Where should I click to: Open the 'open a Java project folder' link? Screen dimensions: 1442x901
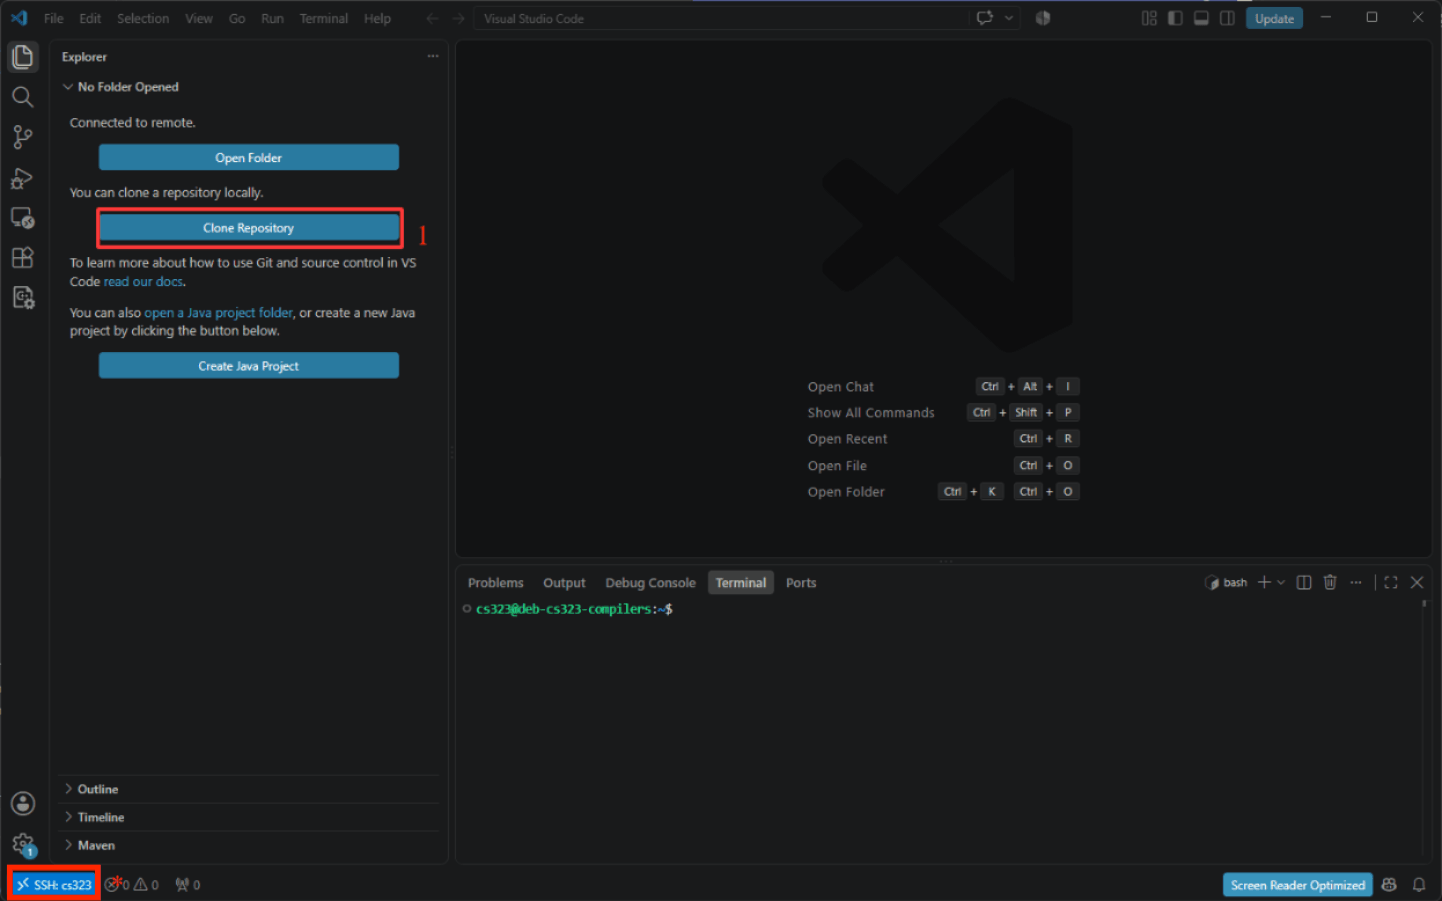[x=219, y=313]
